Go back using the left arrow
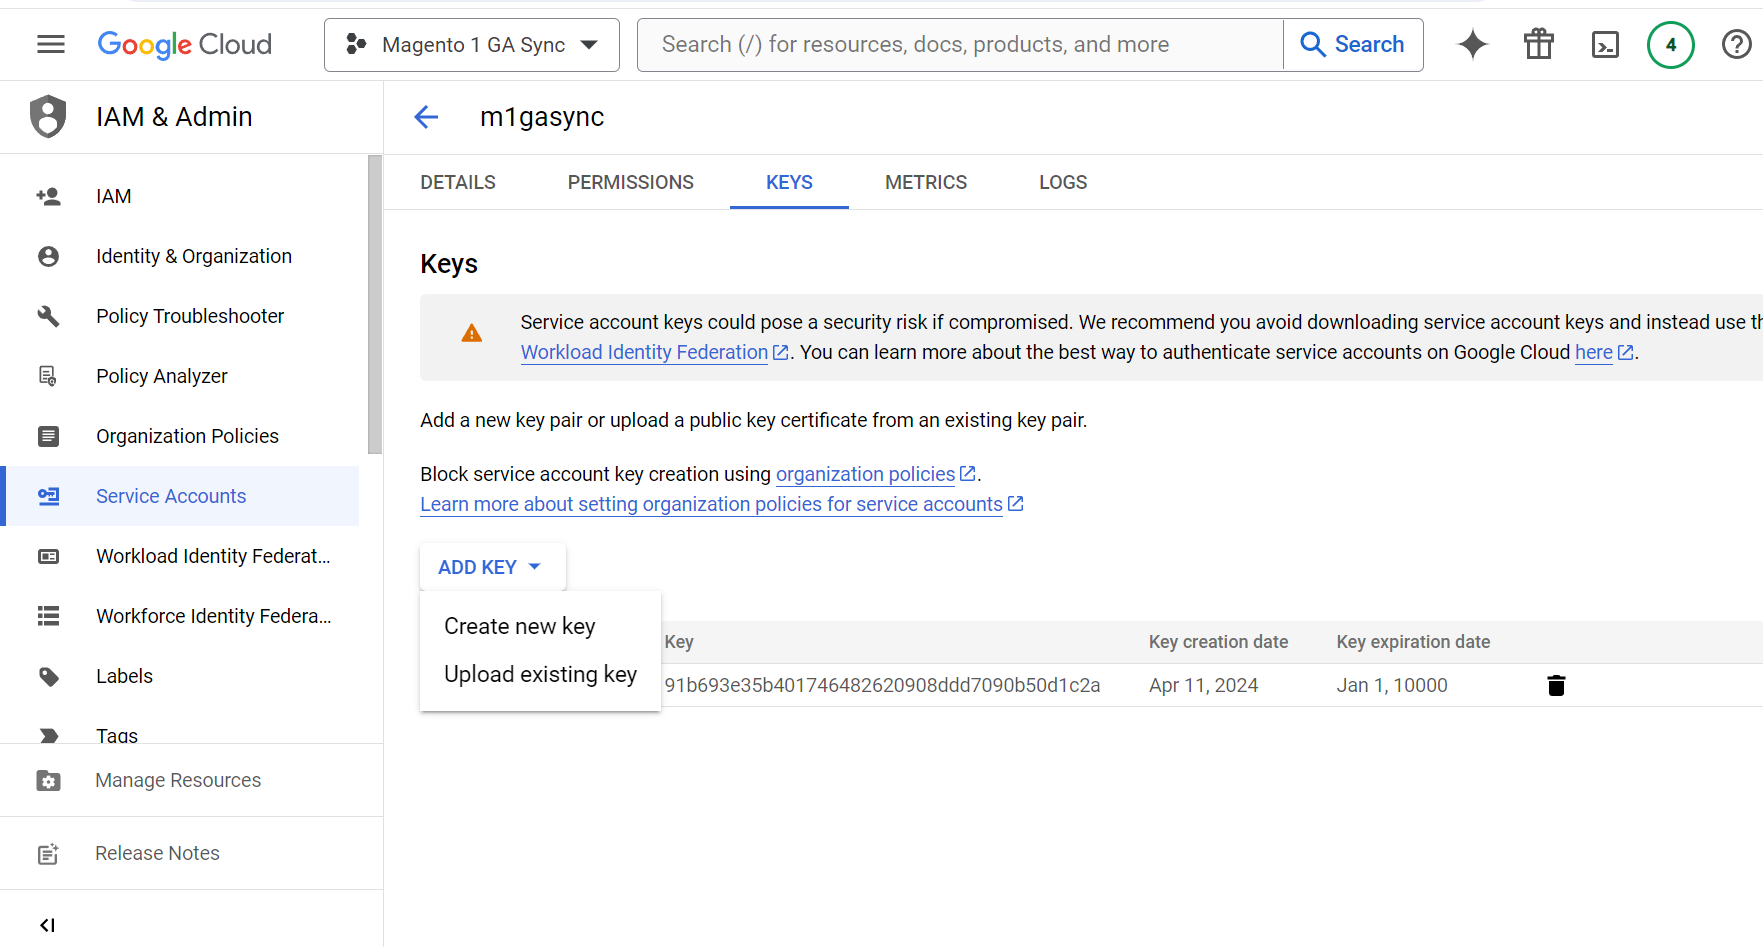 point(427,117)
